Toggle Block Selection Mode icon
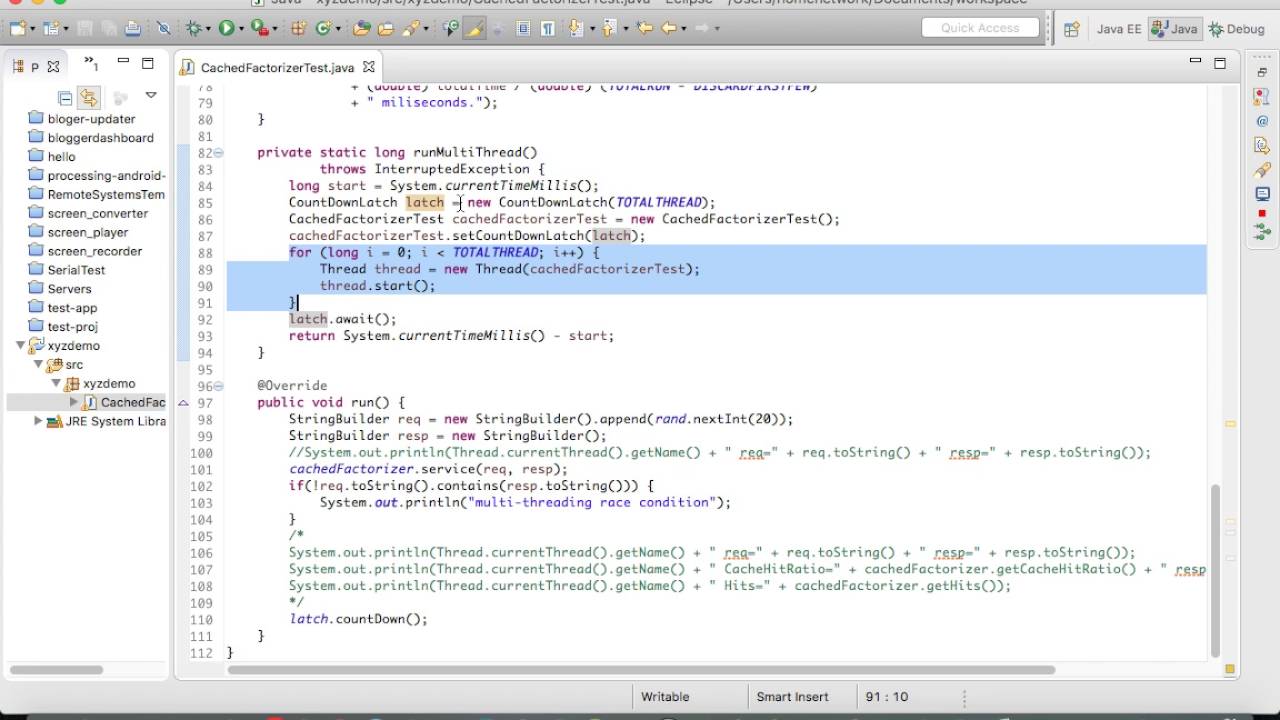Screen dimensions: 1280x720 coord(523,29)
